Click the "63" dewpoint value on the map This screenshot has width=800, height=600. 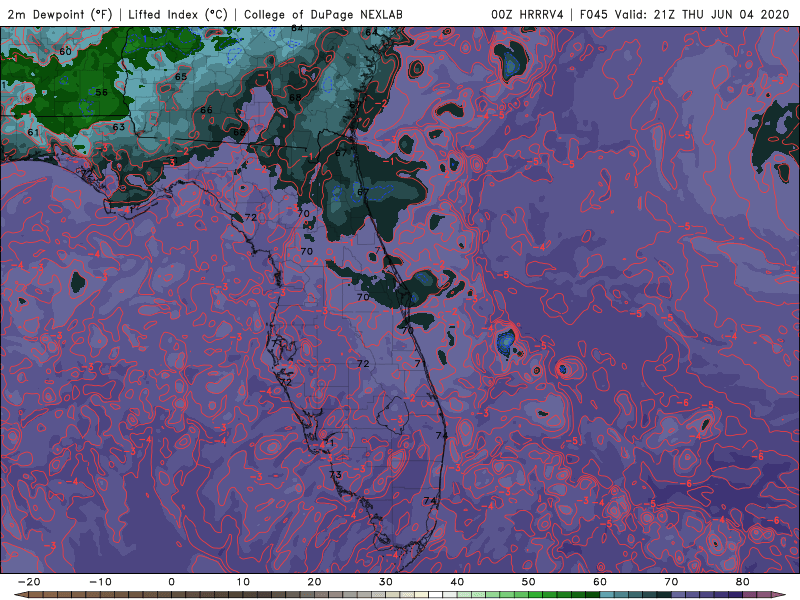coord(118,127)
